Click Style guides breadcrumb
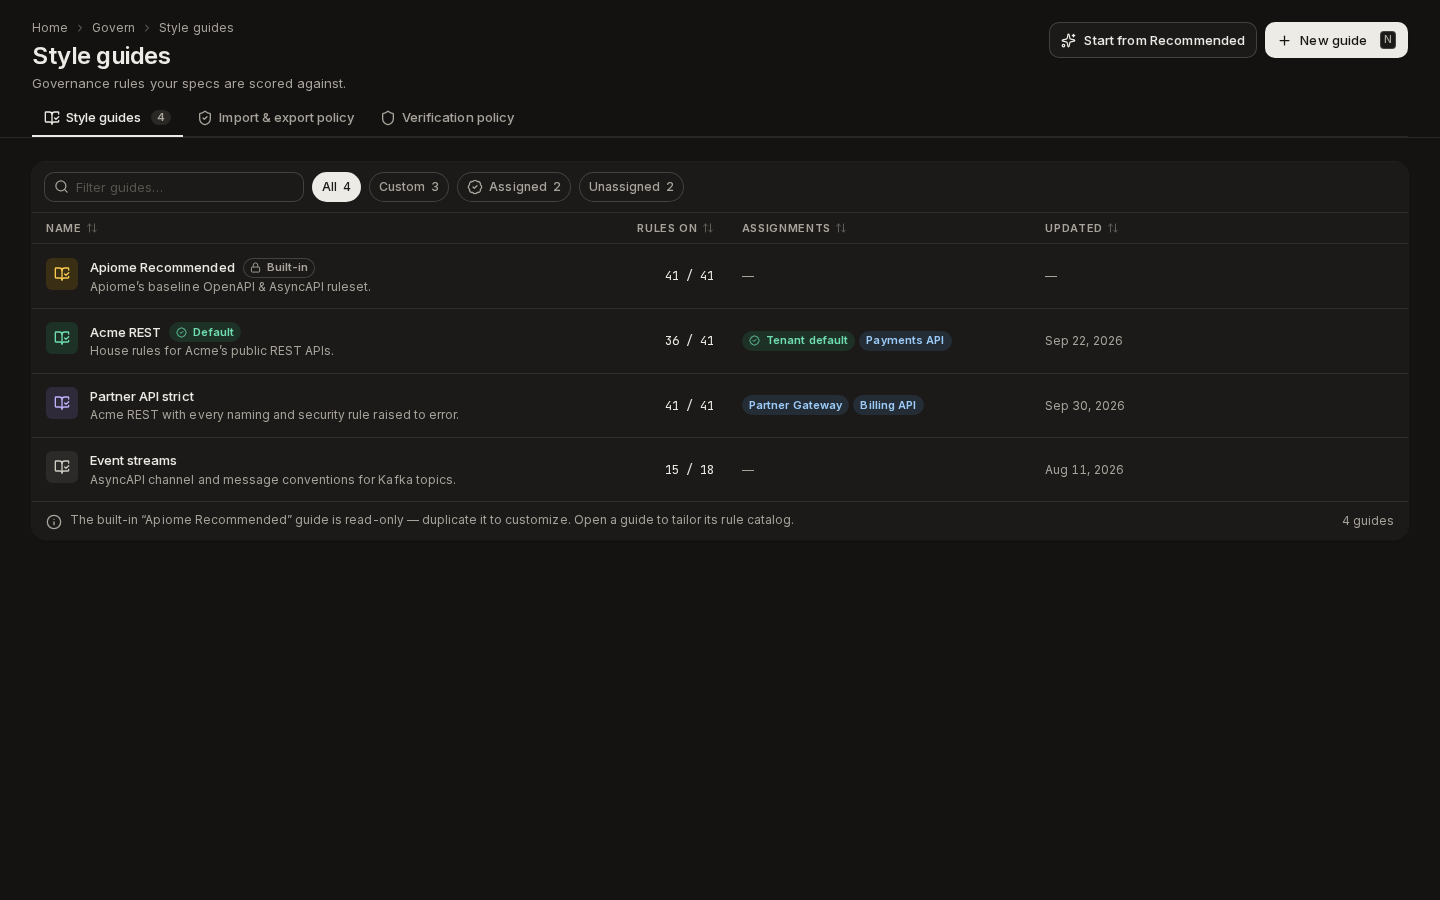1440x900 pixels. pyautogui.click(x=196, y=28)
